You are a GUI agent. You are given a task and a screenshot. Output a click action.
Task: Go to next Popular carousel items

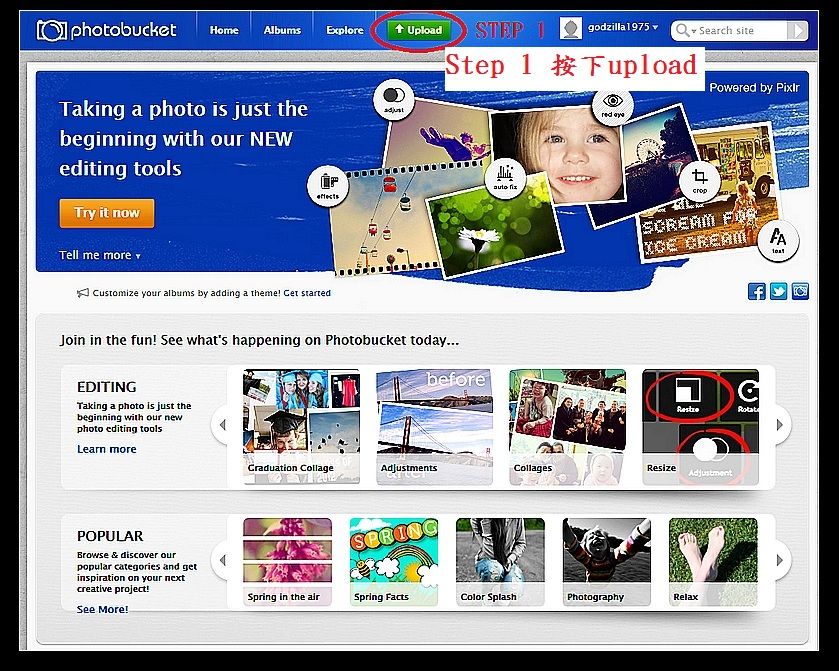pyautogui.click(x=780, y=560)
